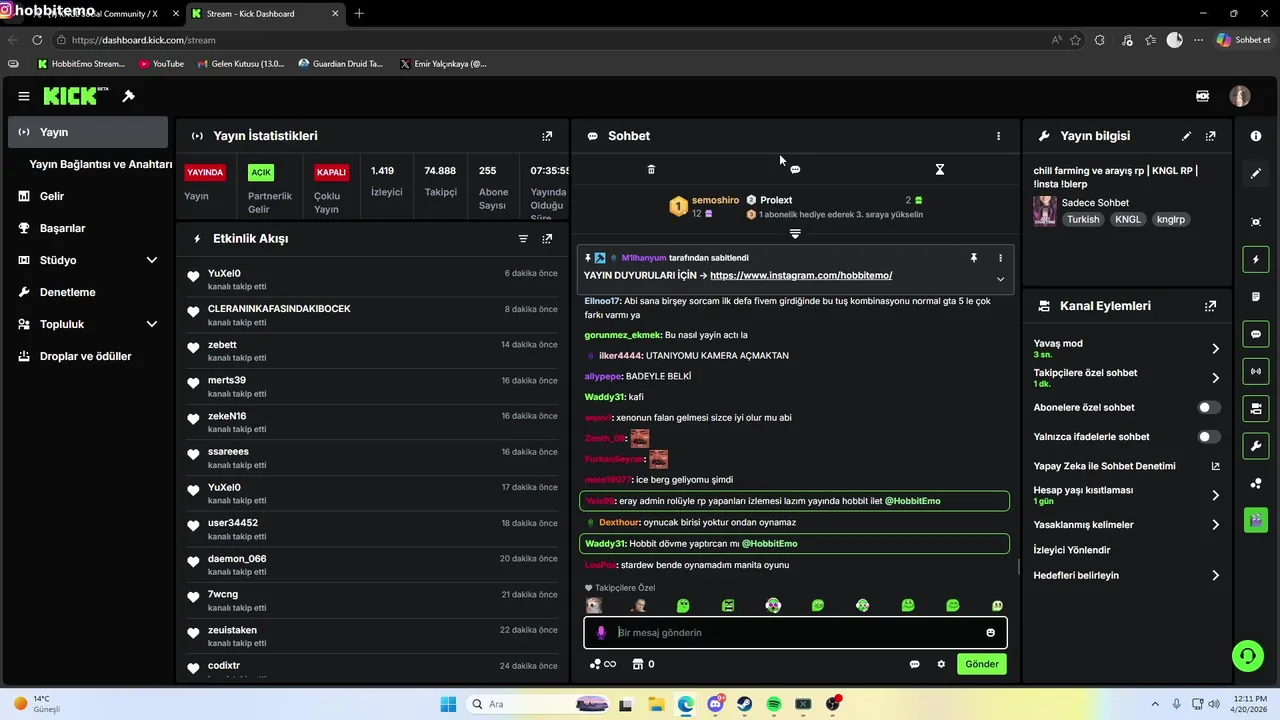Click İzleyici Yönlendir
Image resolution: width=1280 pixels, height=720 pixels.
(x=1072, y=550)
